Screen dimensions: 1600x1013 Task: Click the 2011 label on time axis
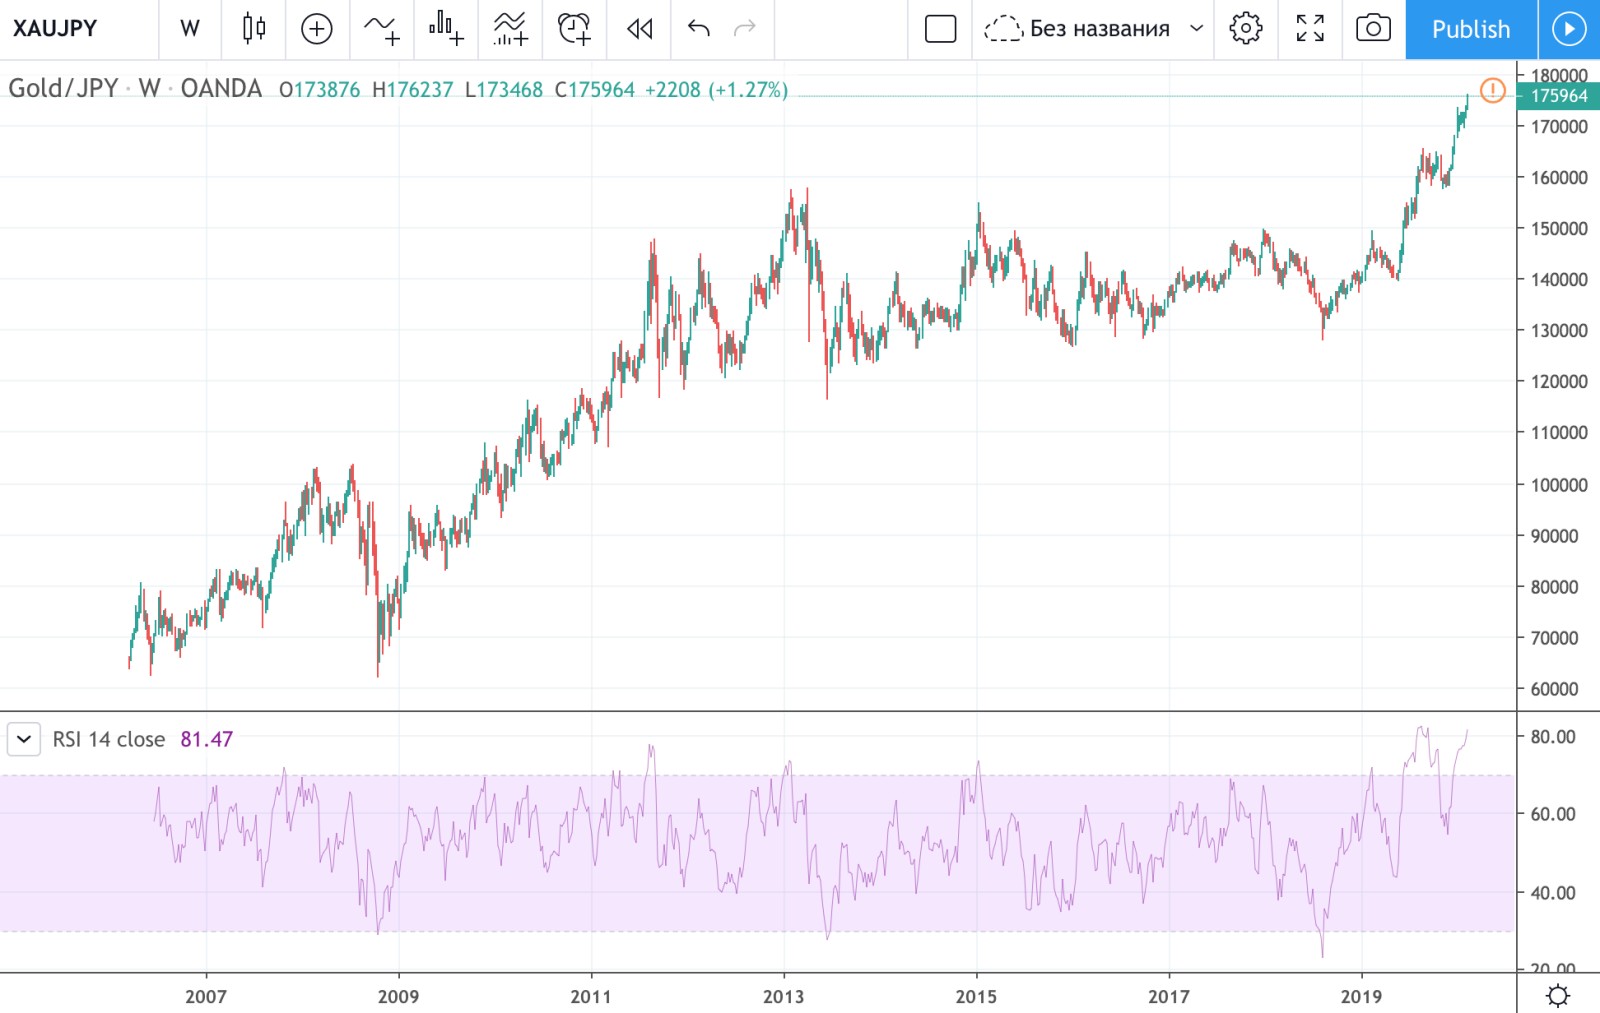tap(590, 996)
